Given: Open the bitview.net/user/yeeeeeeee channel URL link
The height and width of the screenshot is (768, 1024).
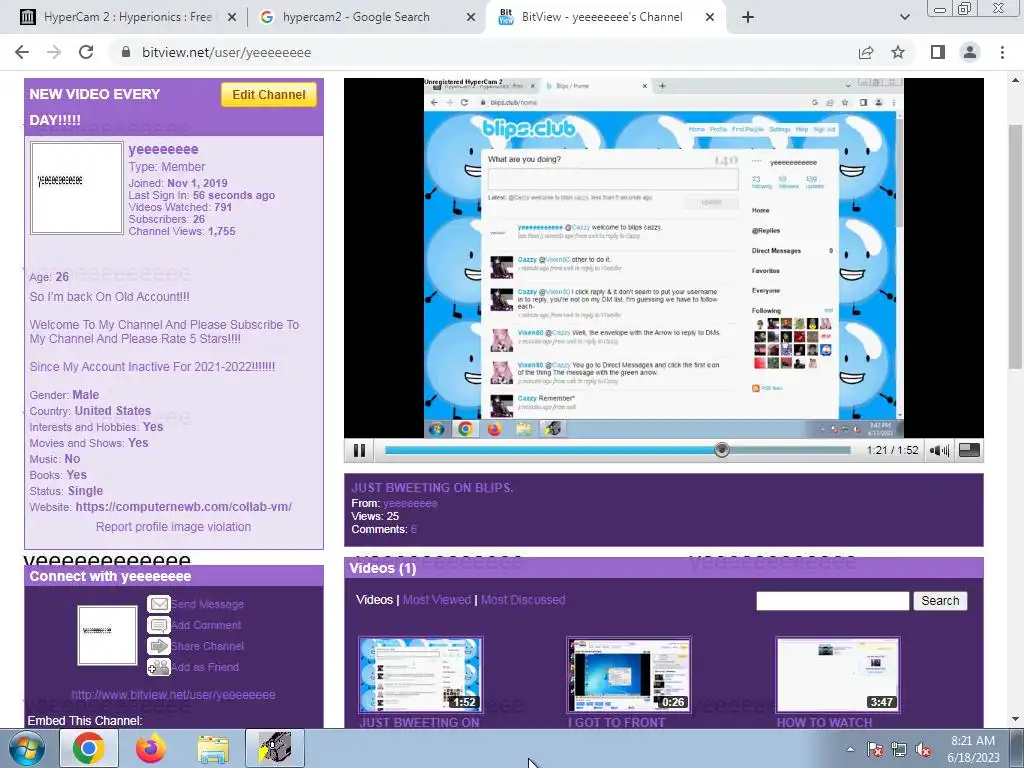Looking at the screenshot, I should [x=173, y=695].
